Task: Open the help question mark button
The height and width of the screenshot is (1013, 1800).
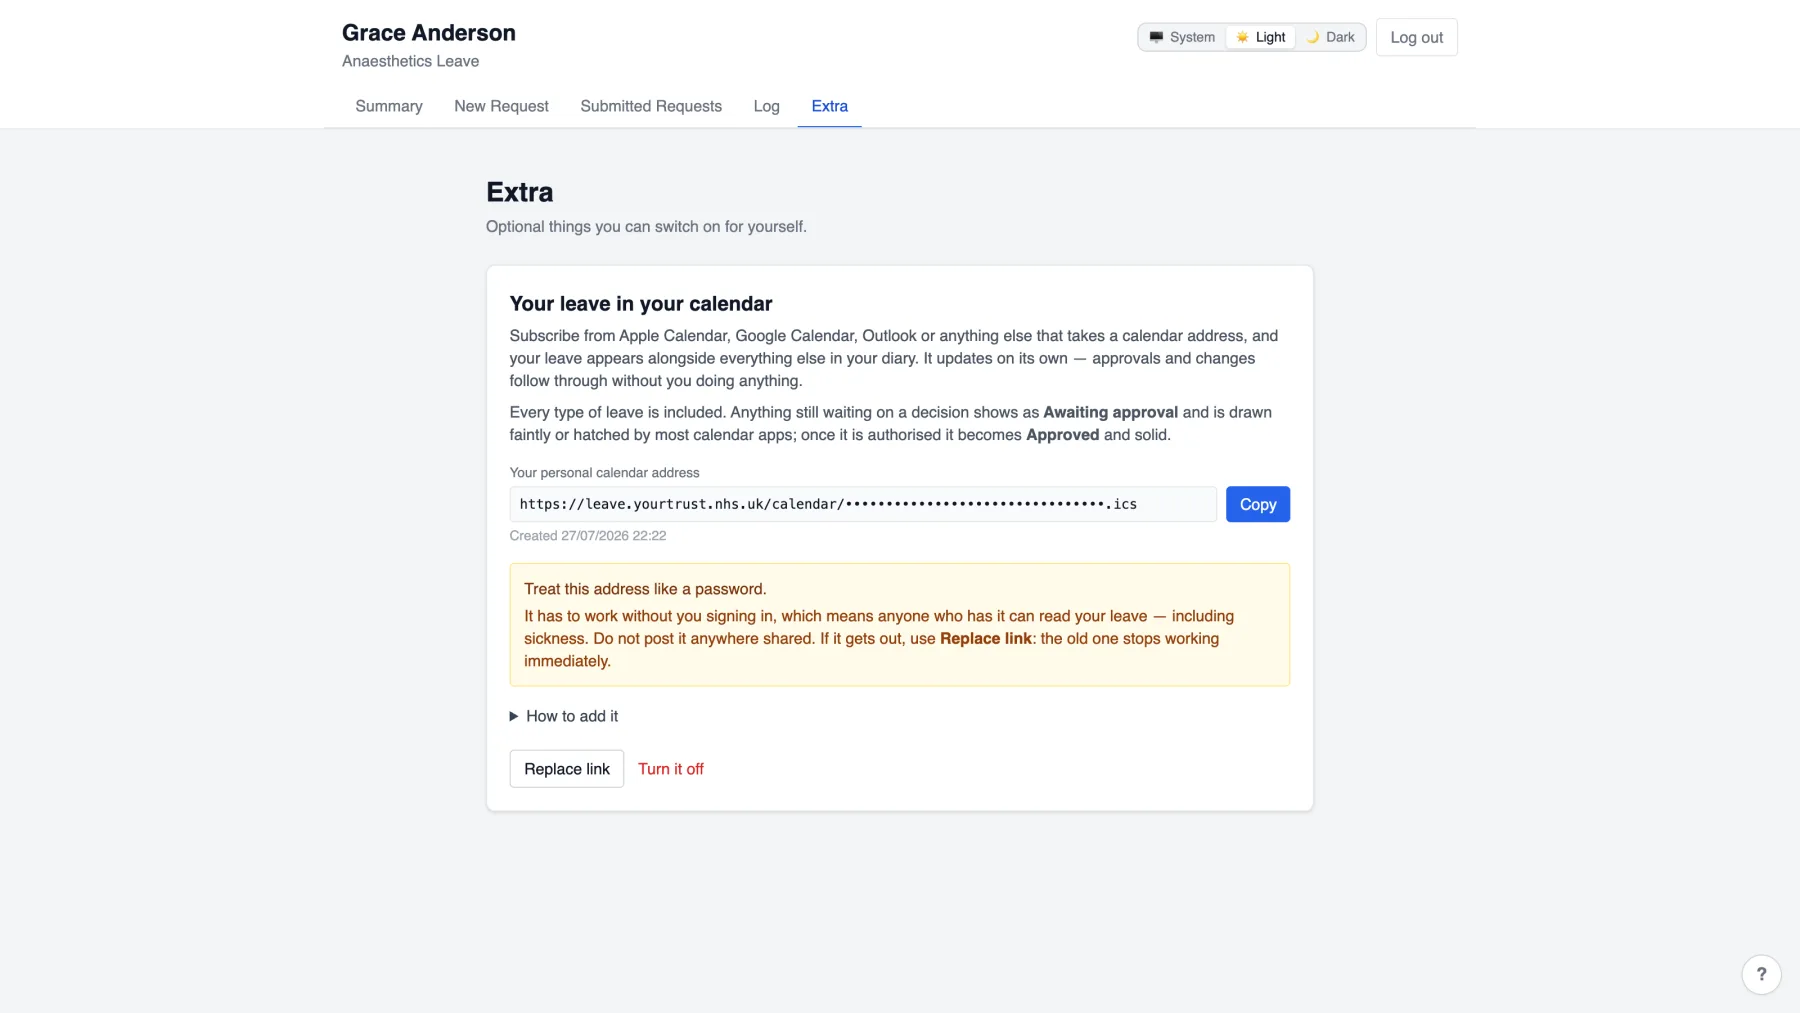Action: [1761, 974]
